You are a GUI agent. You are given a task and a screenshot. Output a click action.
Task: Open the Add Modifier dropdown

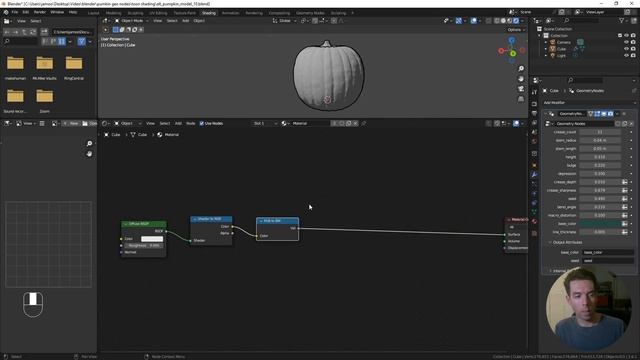[589, 103]
